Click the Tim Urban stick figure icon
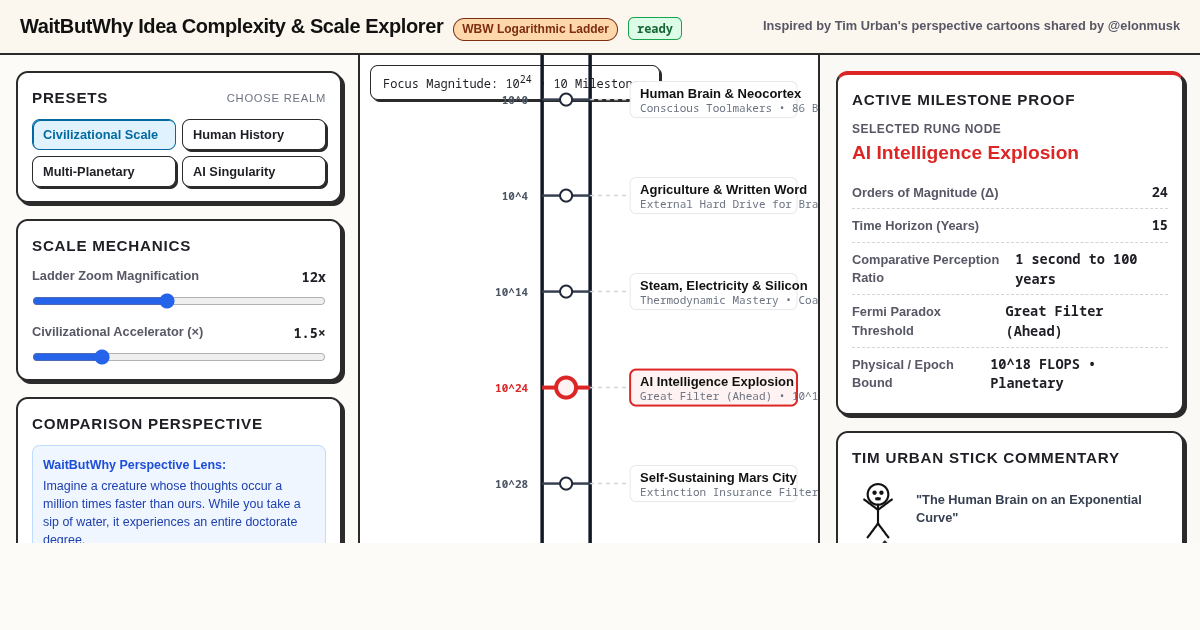 878,512
